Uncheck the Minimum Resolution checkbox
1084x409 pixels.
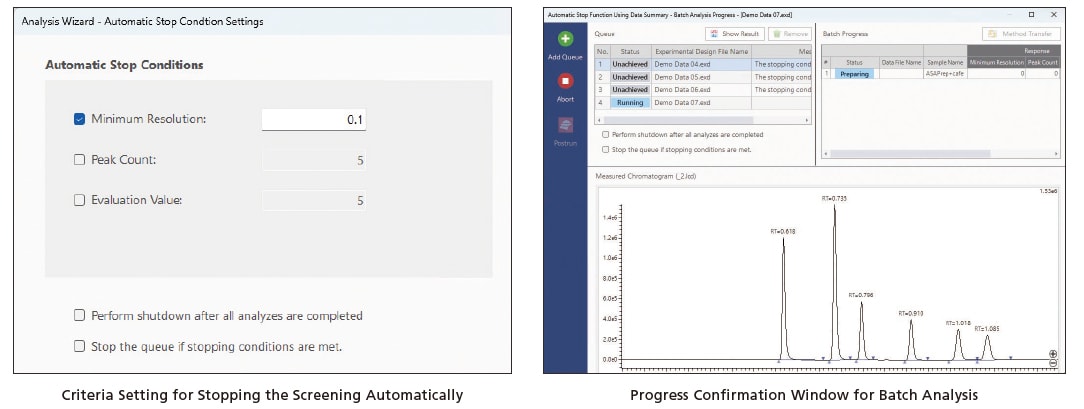click(80, 120)
